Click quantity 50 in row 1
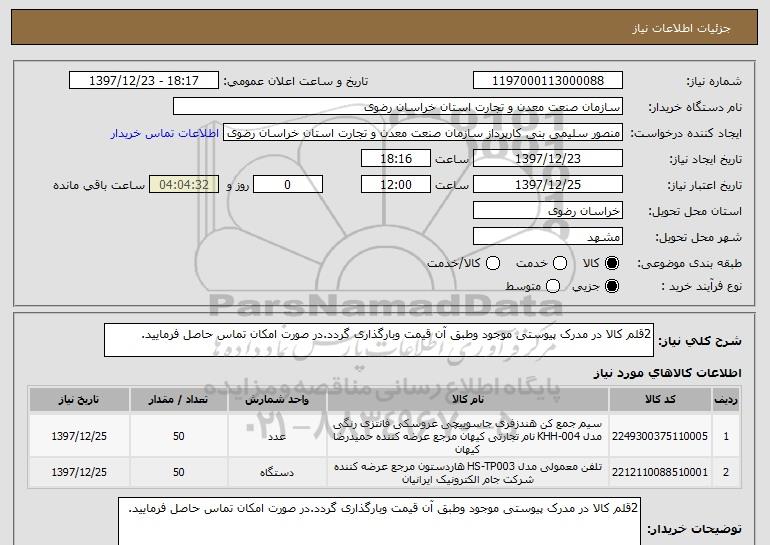 point(178,436)
